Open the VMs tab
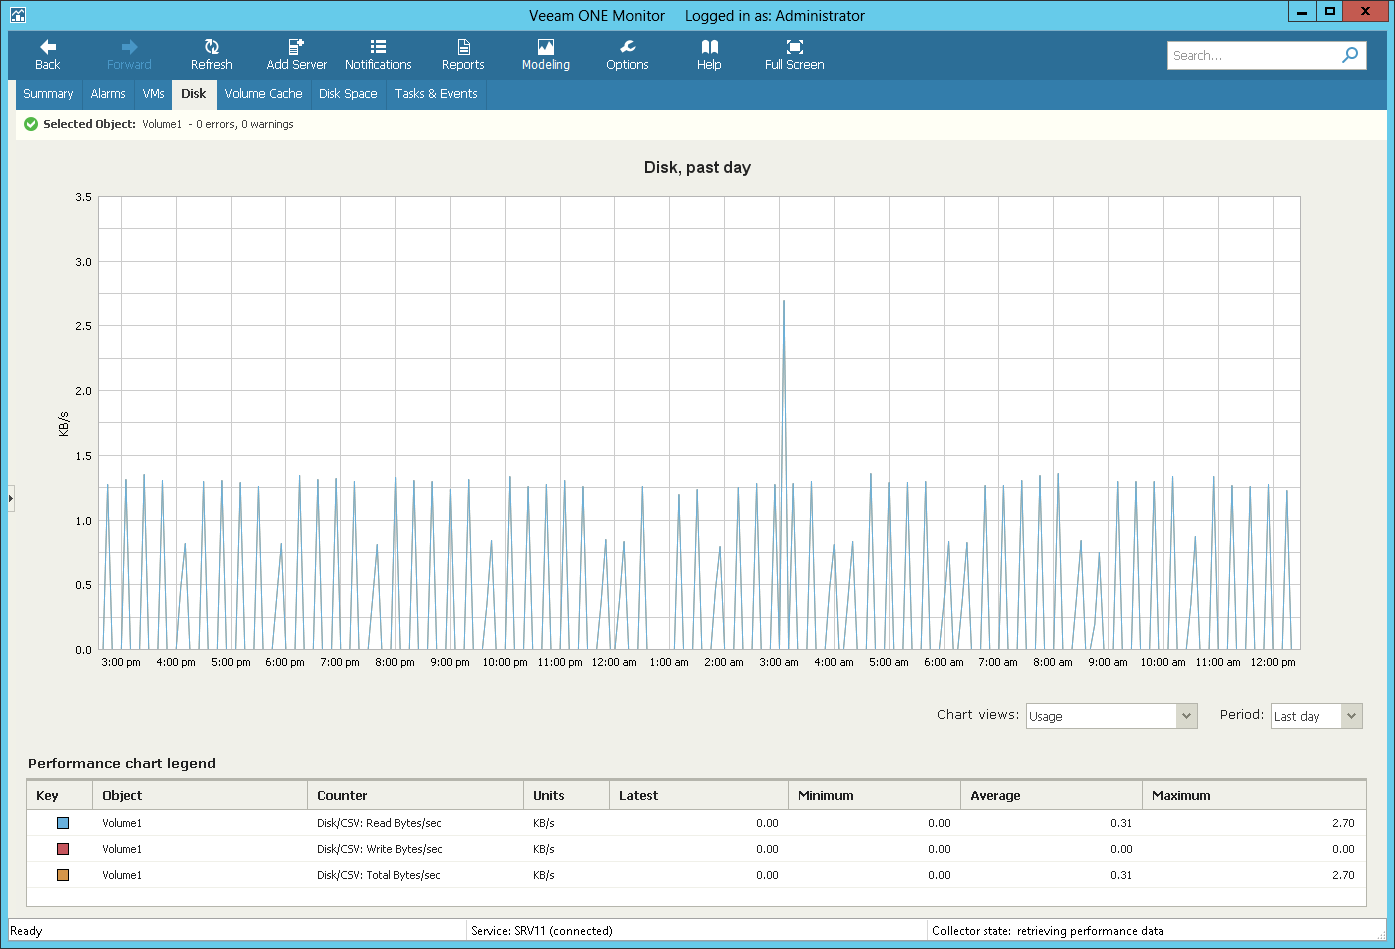1395x949 pixels. coord(153,94)
